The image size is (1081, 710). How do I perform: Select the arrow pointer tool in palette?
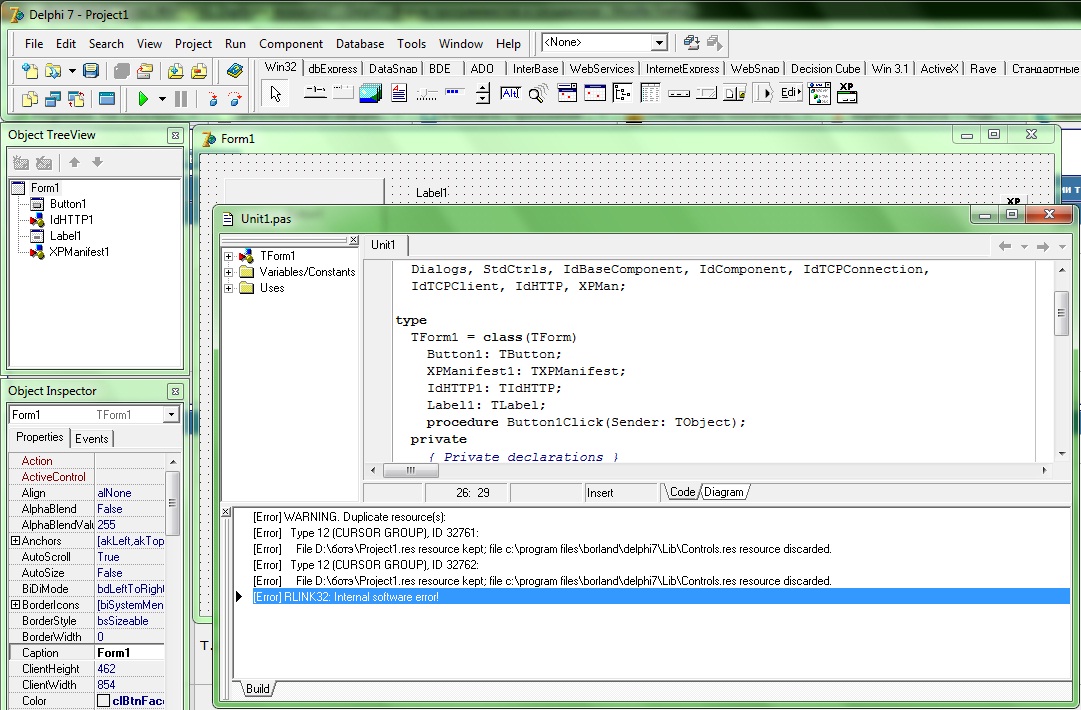(x=276, y=94)
